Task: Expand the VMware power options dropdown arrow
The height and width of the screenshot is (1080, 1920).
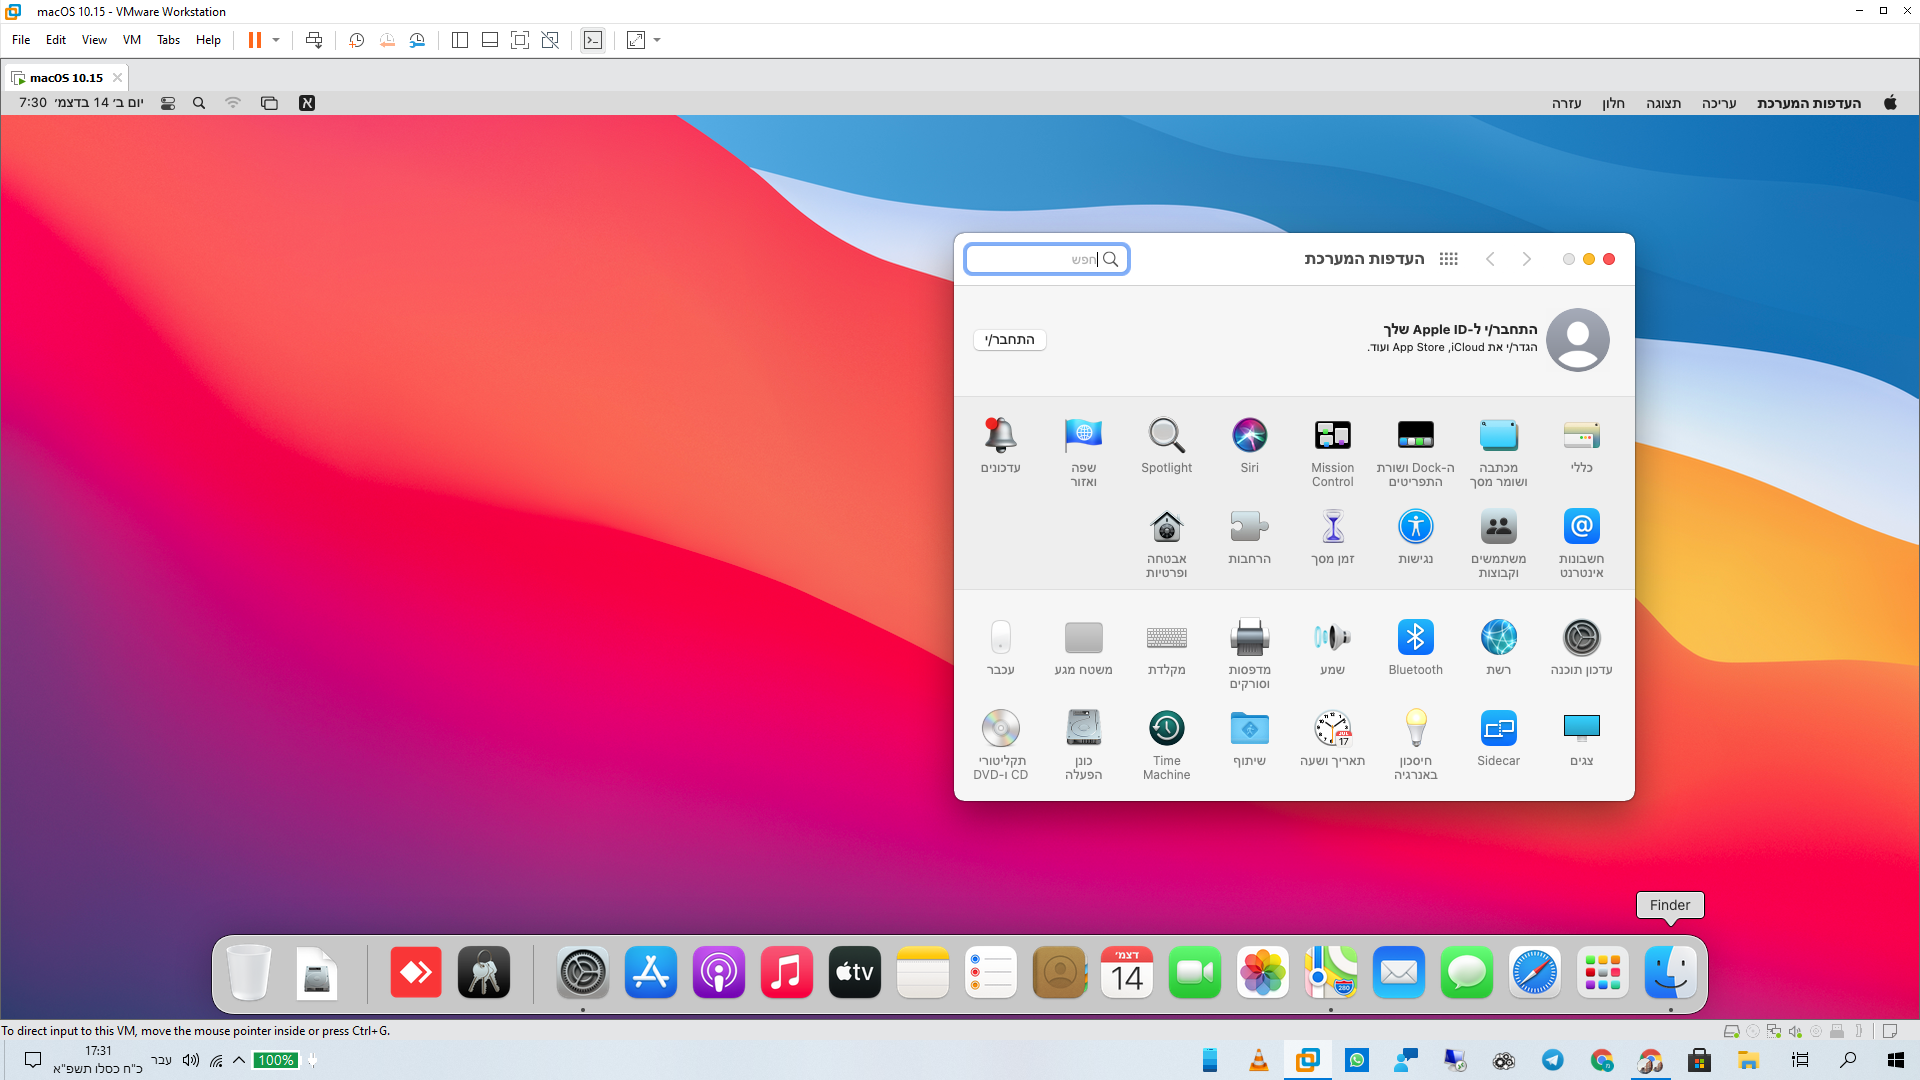Action: 276,40
